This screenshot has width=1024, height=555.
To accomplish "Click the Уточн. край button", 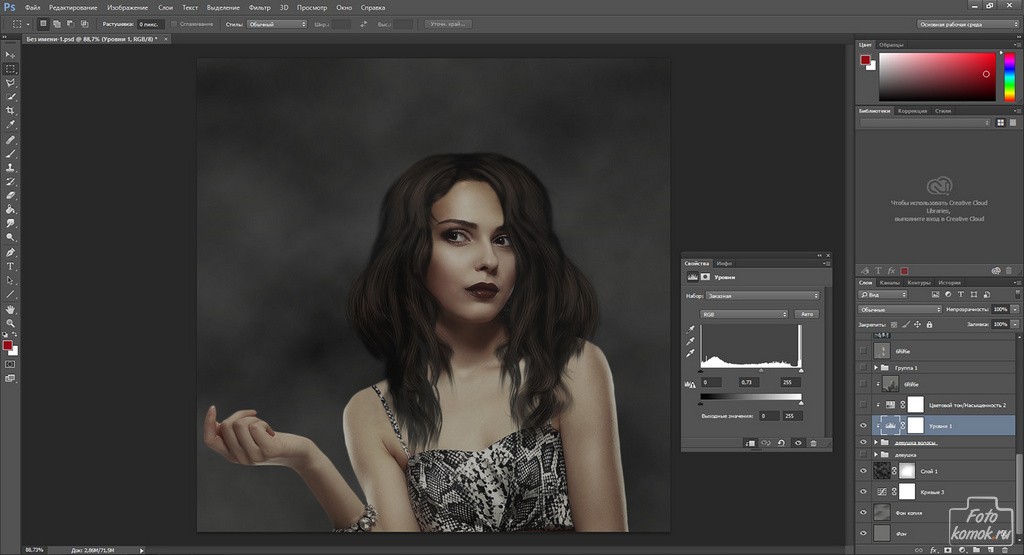I will [x=448, y=24].
